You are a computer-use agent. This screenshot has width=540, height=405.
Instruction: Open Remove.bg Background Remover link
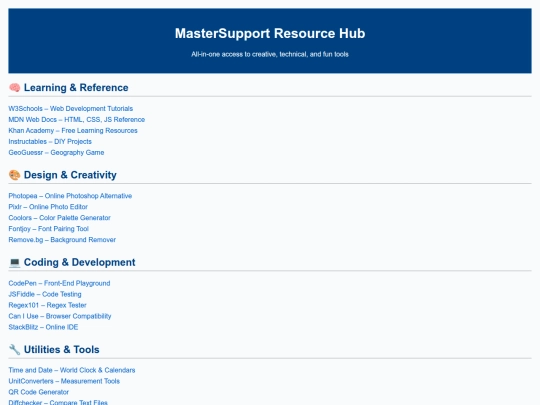[x=62, y=240]
